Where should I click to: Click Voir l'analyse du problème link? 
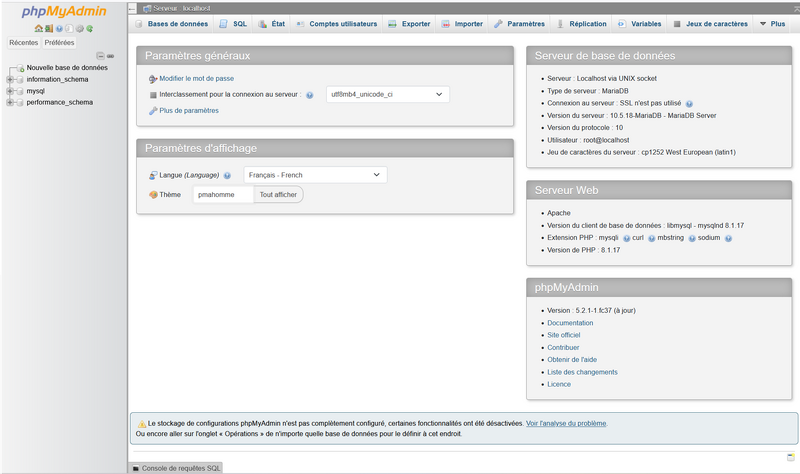(x=566, y=423)
